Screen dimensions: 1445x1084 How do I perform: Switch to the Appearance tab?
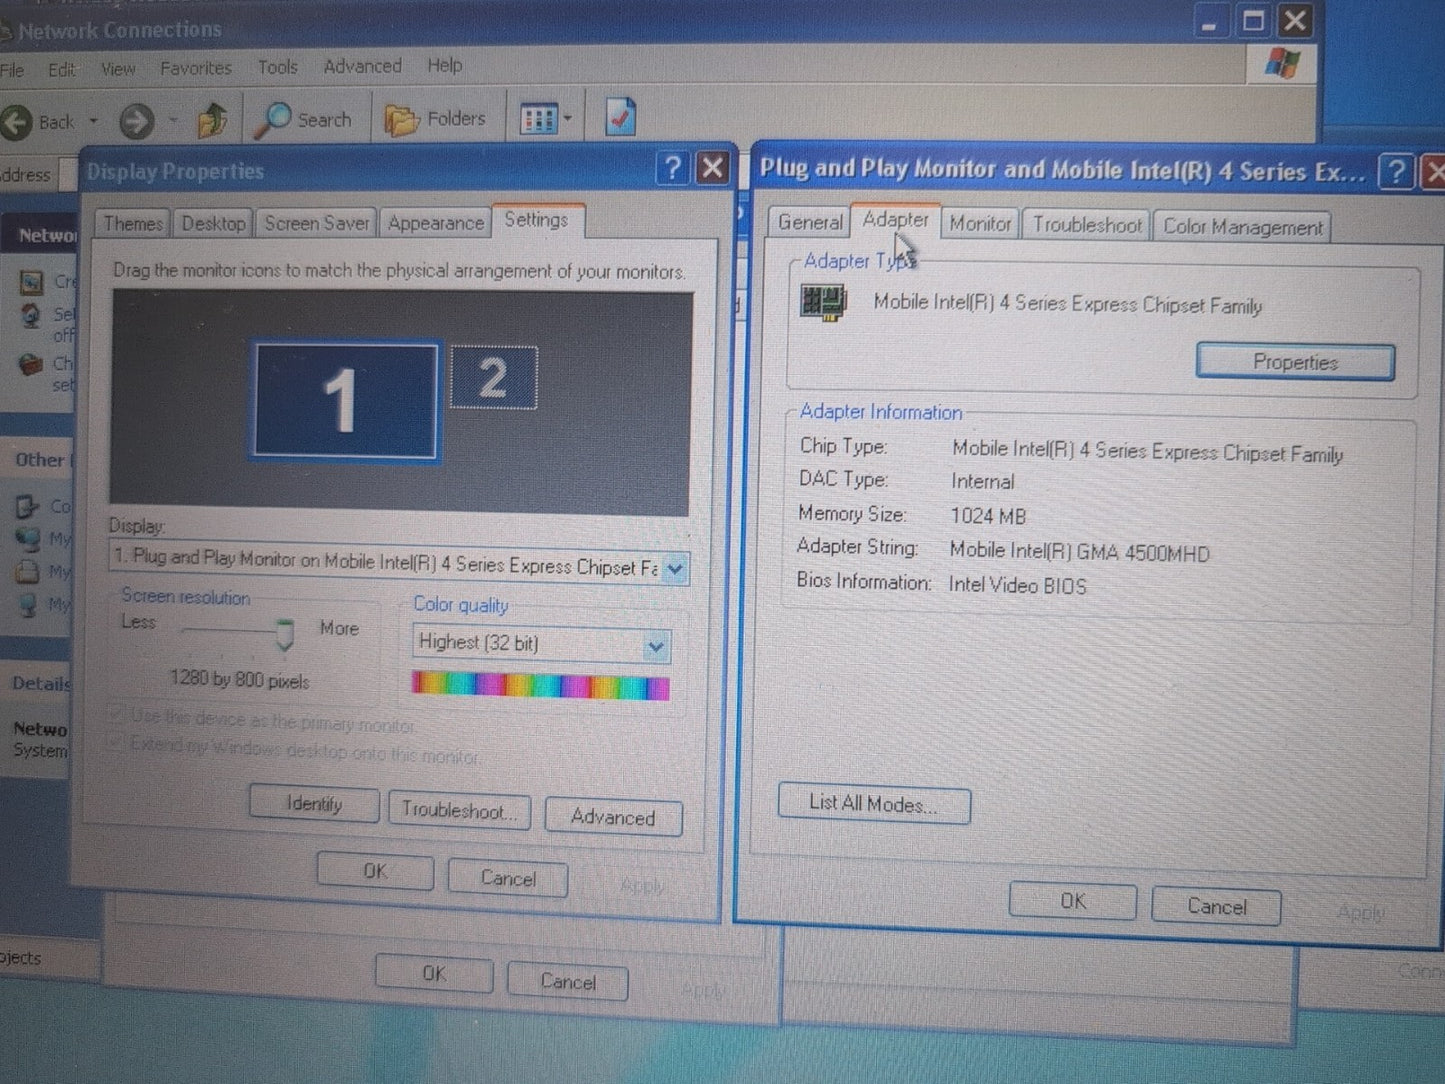click(435, 223)
